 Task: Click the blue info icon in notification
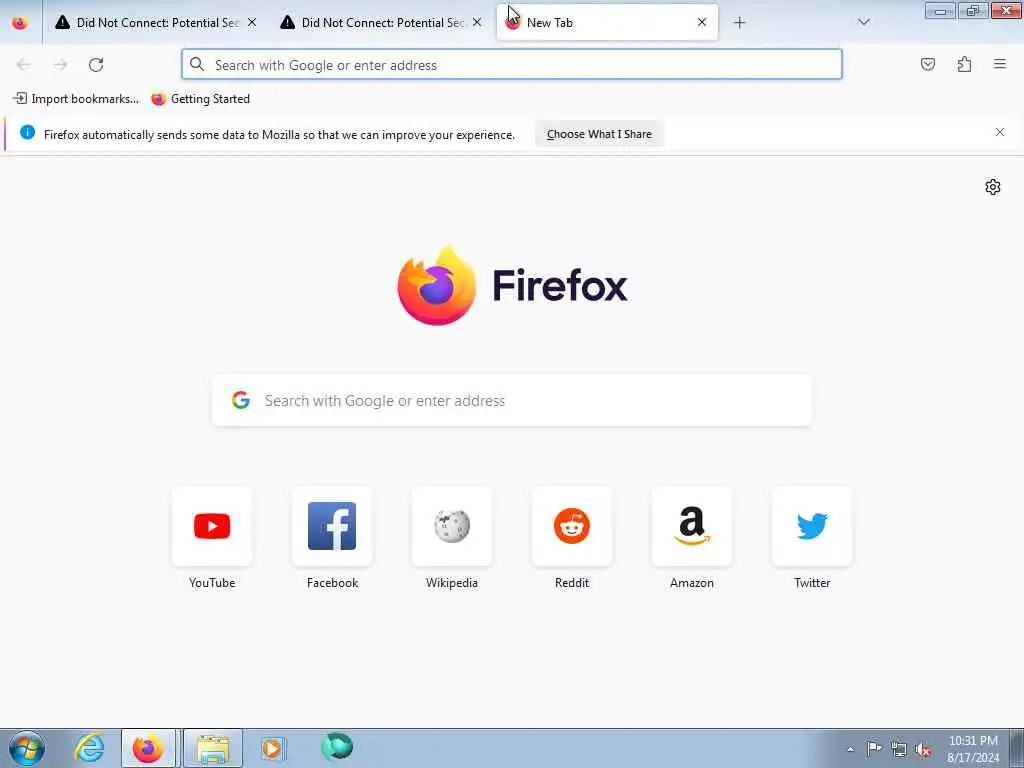click(x=27, y=132)
